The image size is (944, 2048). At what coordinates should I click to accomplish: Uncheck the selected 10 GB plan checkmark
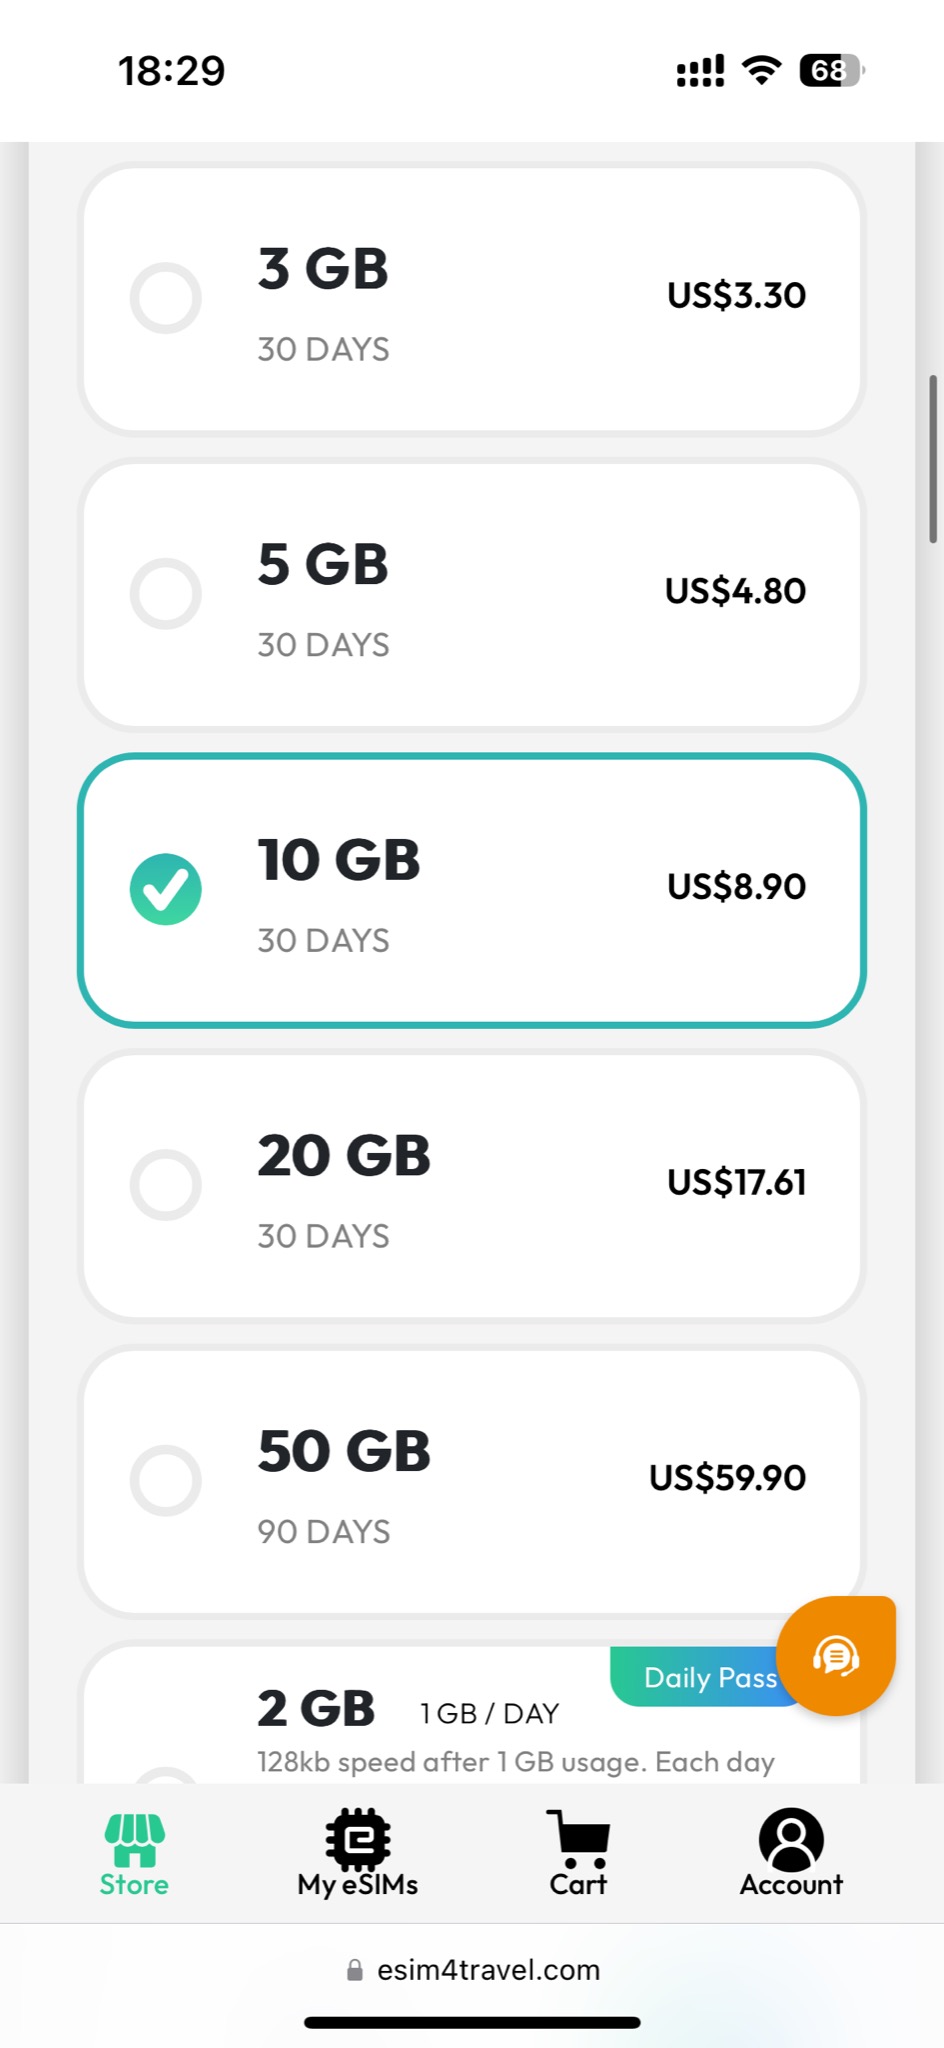(166, 889)
